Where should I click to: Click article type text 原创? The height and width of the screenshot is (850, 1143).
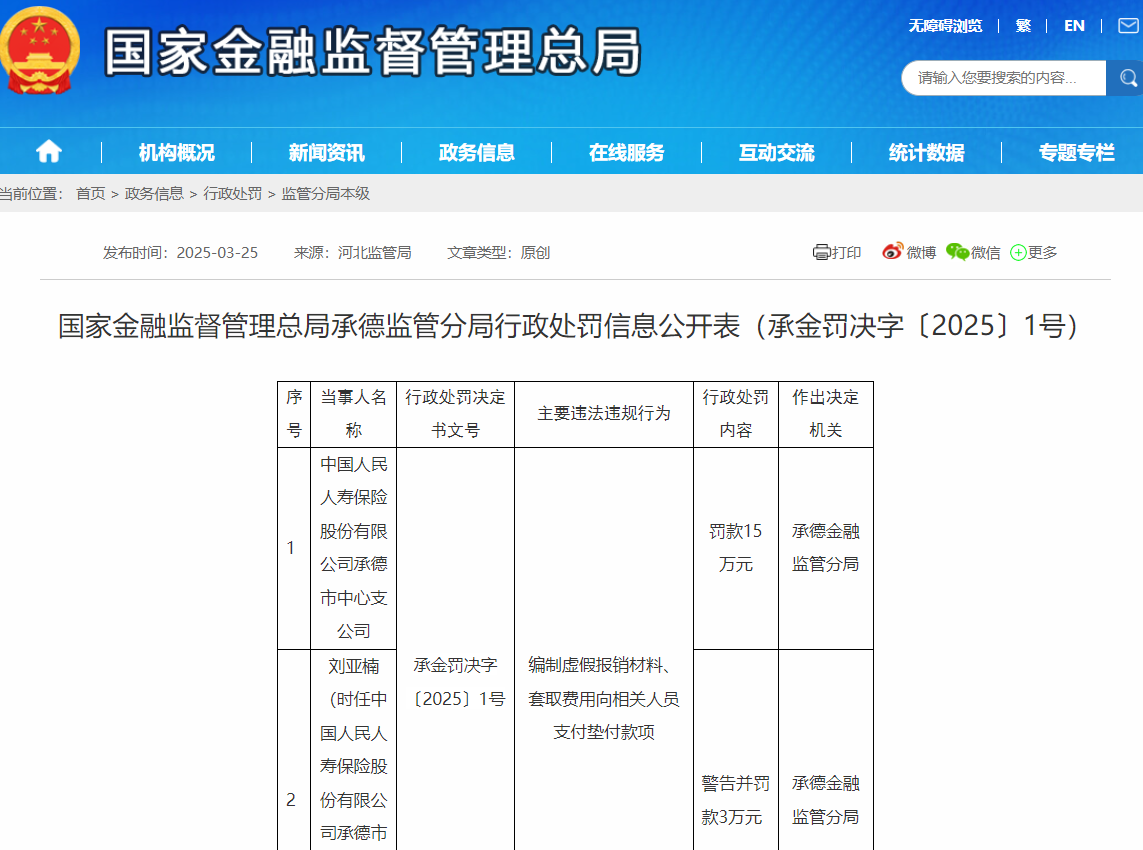[535, 252]
